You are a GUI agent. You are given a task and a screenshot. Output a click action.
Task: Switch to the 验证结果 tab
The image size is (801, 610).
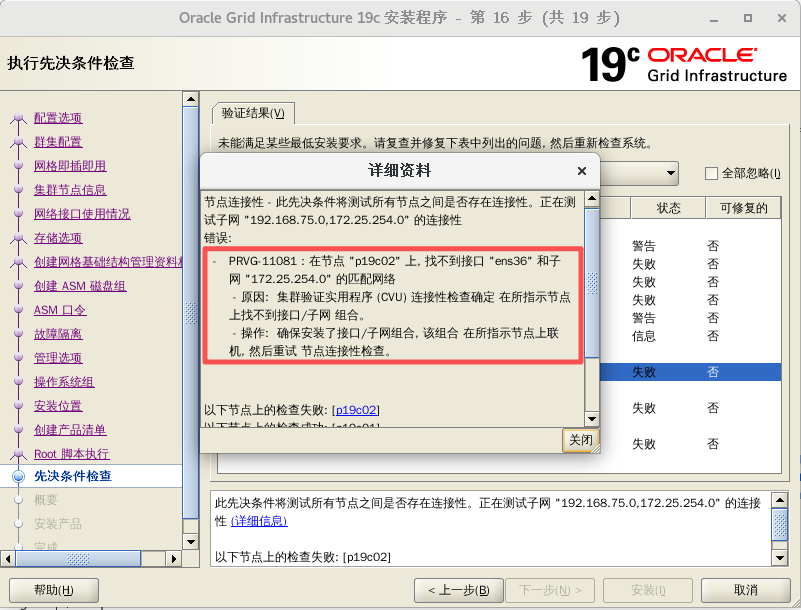pos(253,113)
